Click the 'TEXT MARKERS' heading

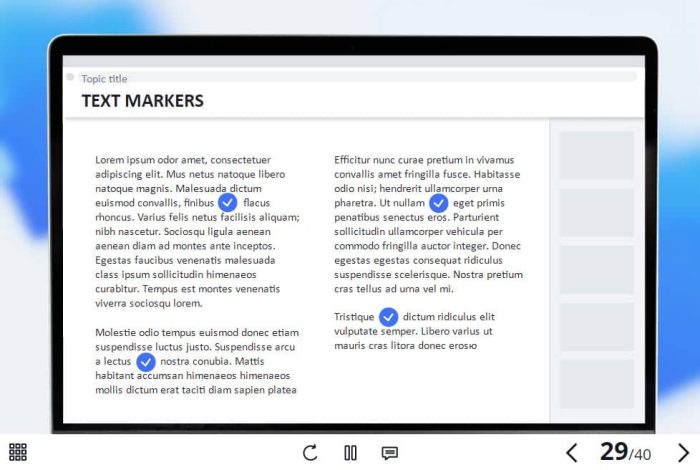click(x=142, y=101)
